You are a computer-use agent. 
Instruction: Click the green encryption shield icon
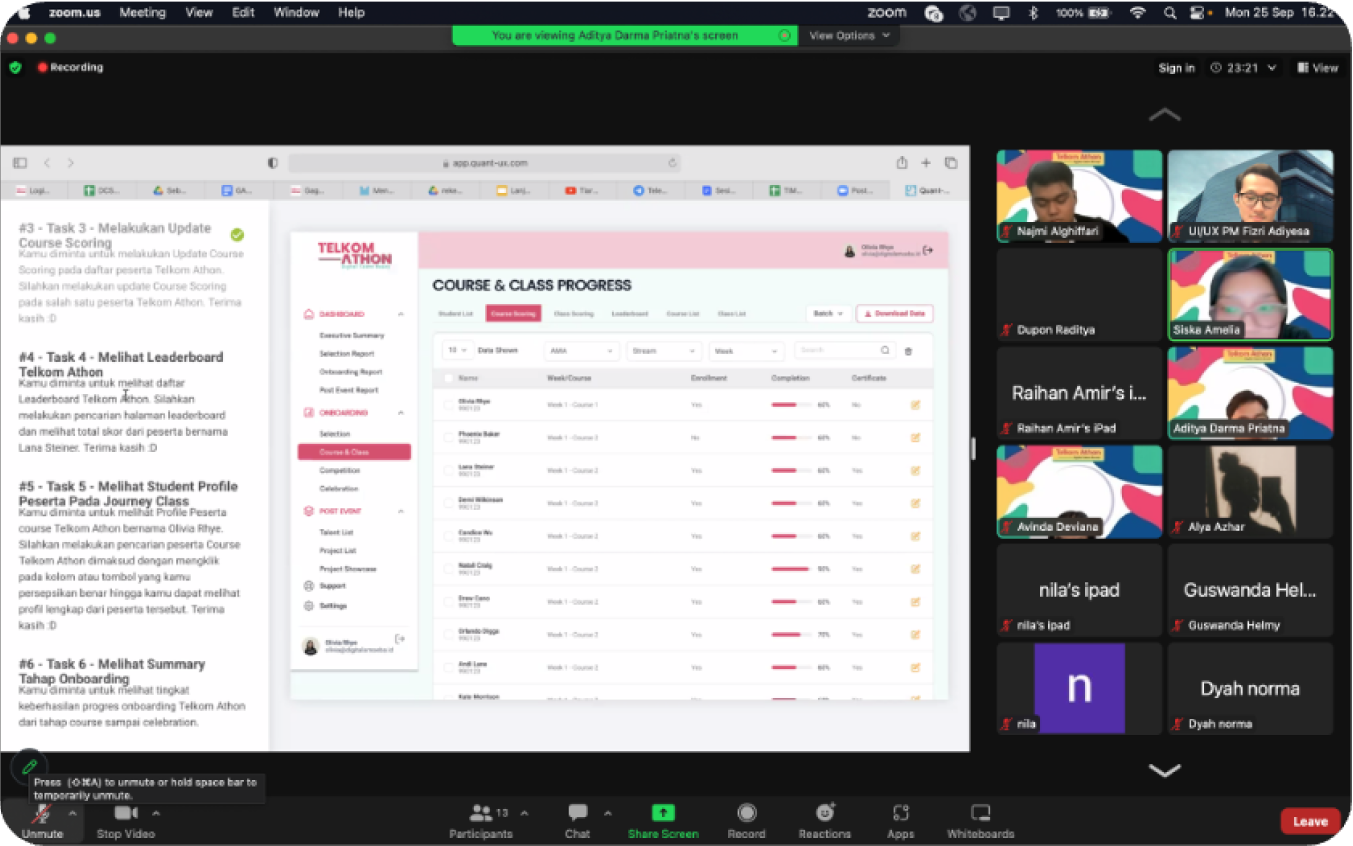[x=15, y=67]
